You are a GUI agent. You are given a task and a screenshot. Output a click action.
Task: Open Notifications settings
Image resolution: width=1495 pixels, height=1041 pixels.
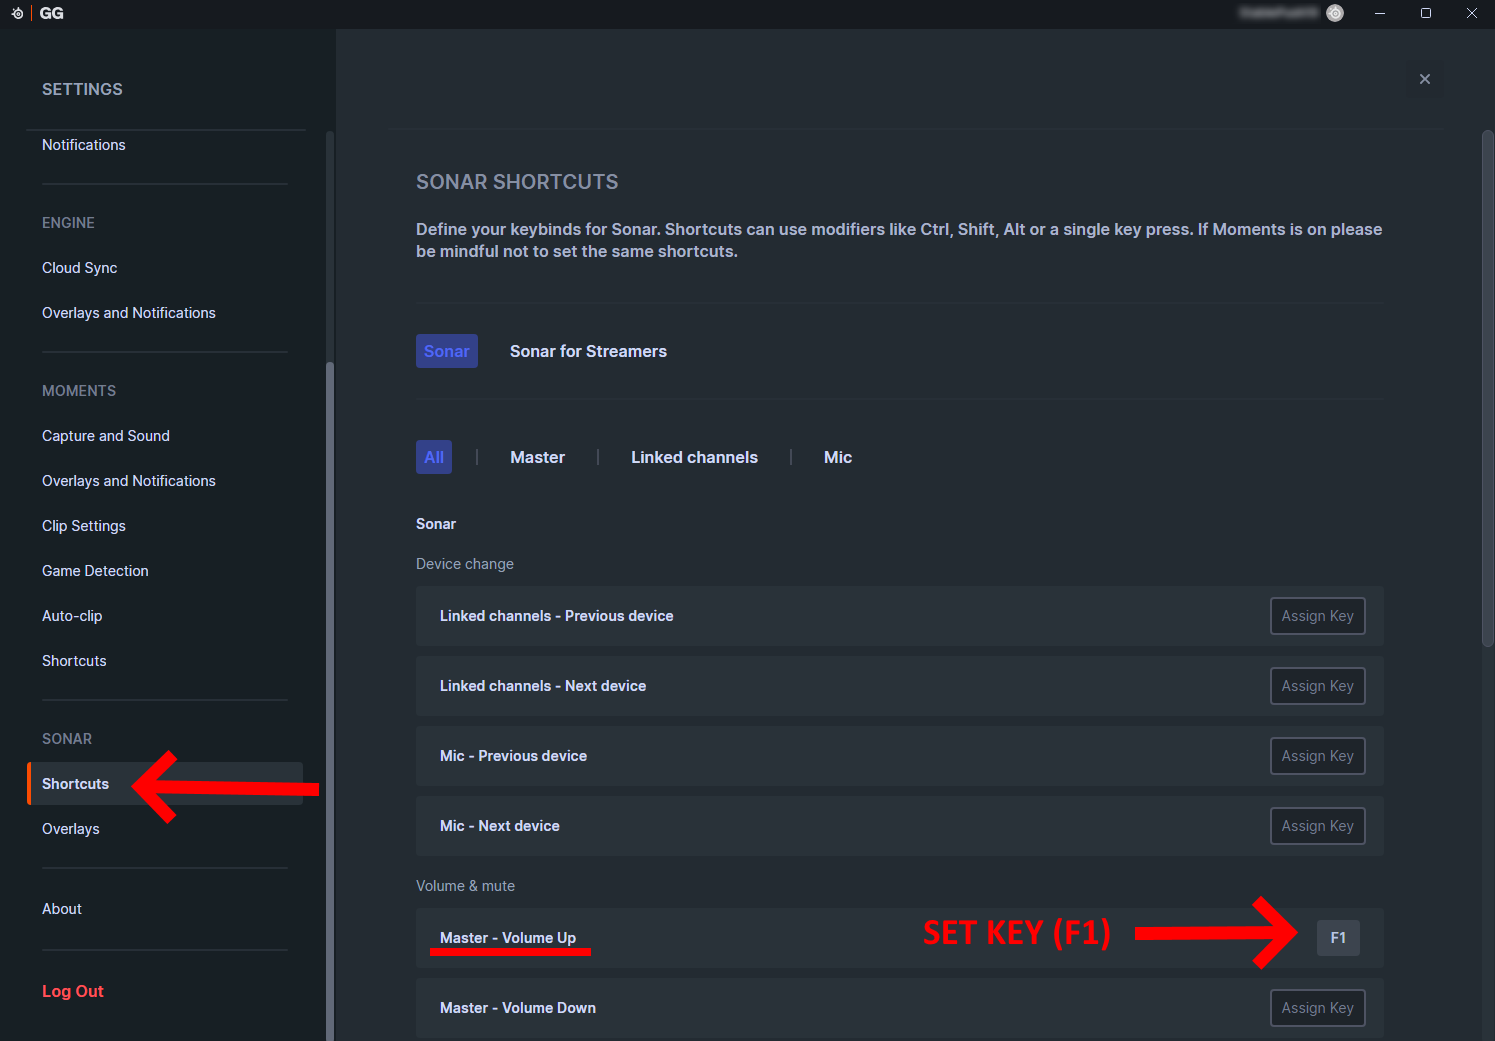pyautogui.click(x=84, y=145)
